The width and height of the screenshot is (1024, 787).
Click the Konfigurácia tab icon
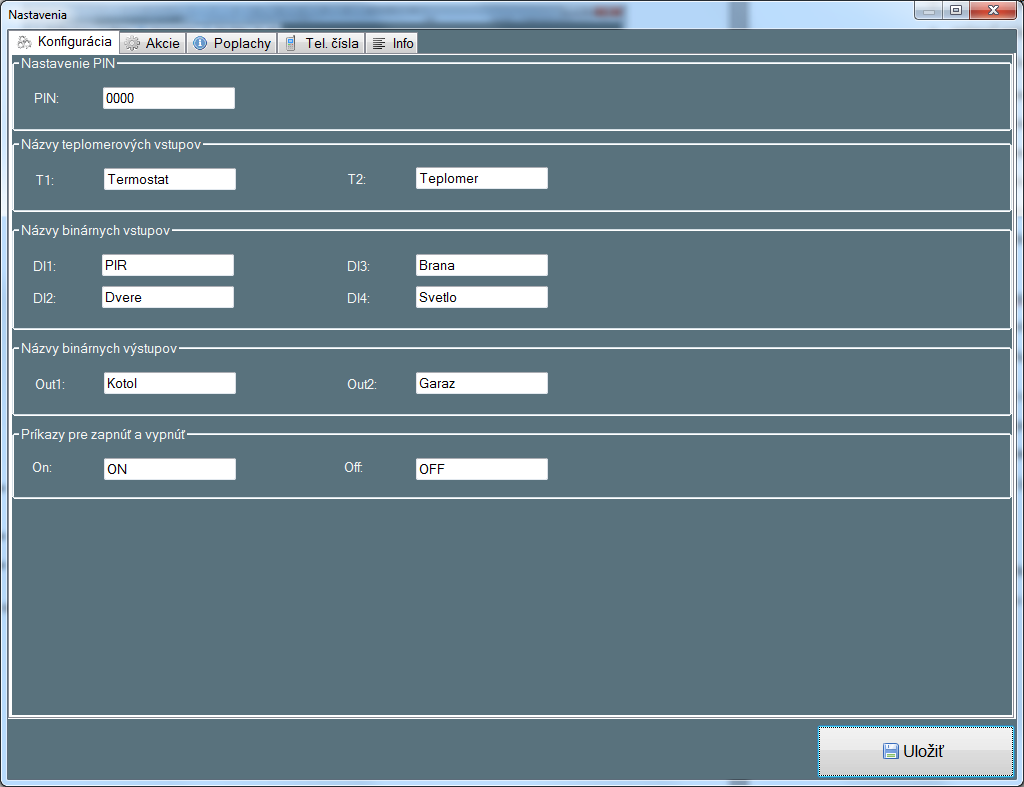(x=24, y=42)
